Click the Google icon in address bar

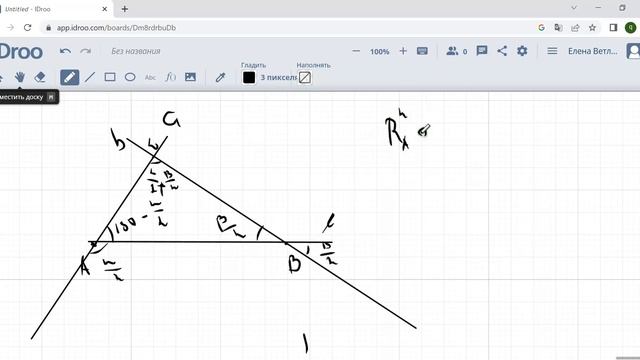pos(541,28)
